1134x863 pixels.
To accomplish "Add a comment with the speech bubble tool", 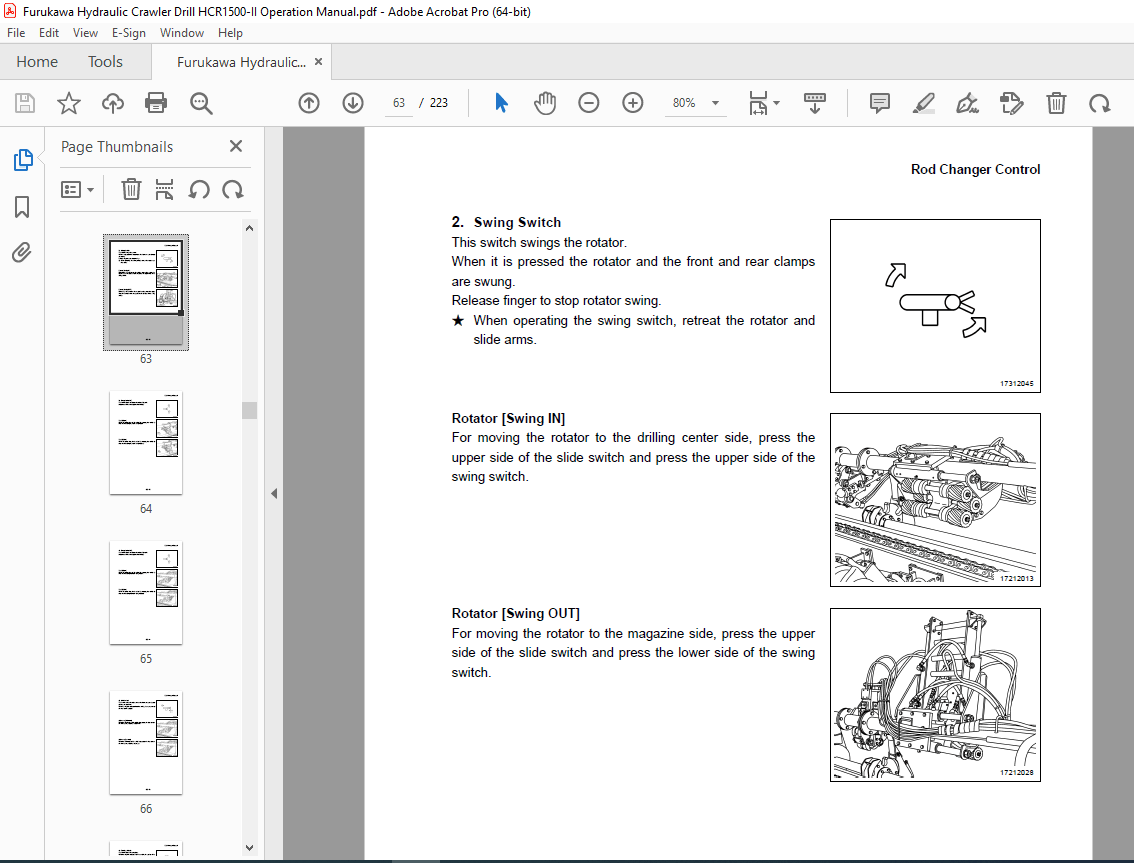I will point(878,102).
